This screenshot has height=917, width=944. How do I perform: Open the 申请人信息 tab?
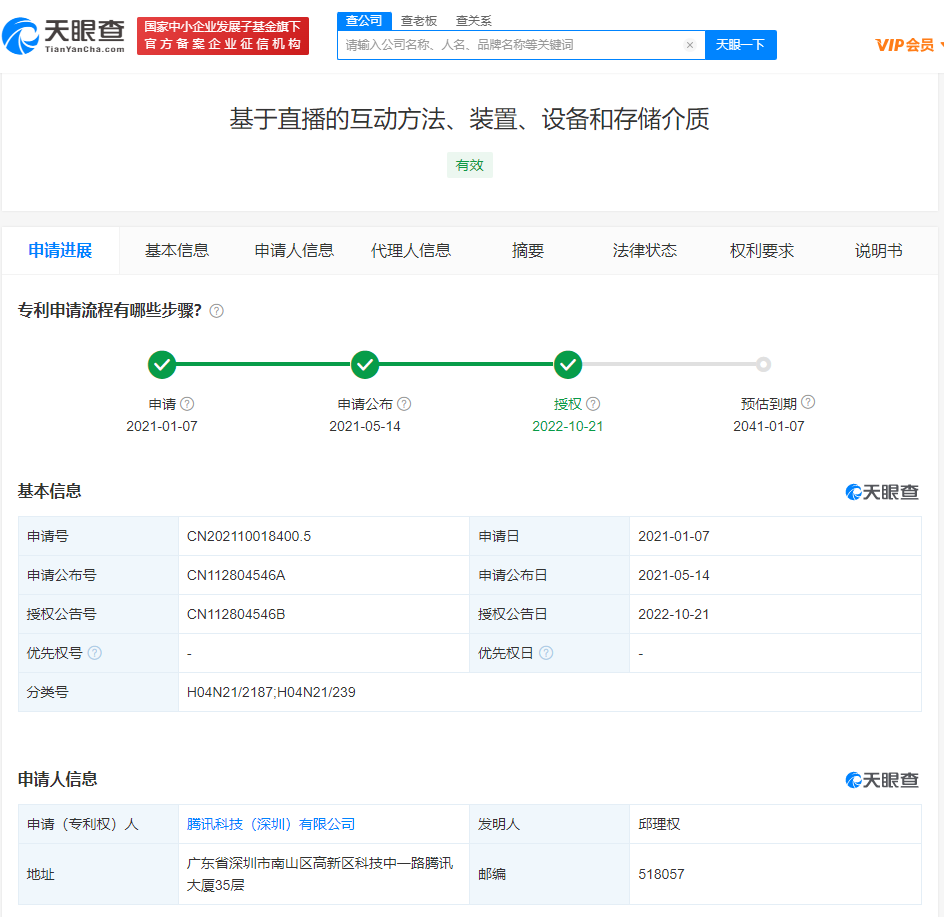pos(294,250)
